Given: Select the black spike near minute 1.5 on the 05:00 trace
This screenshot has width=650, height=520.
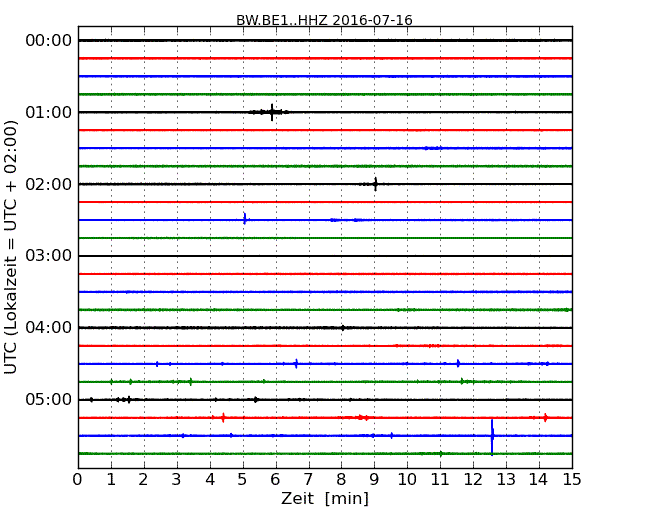Looking at the screenshot, I should tap(129, 400).
